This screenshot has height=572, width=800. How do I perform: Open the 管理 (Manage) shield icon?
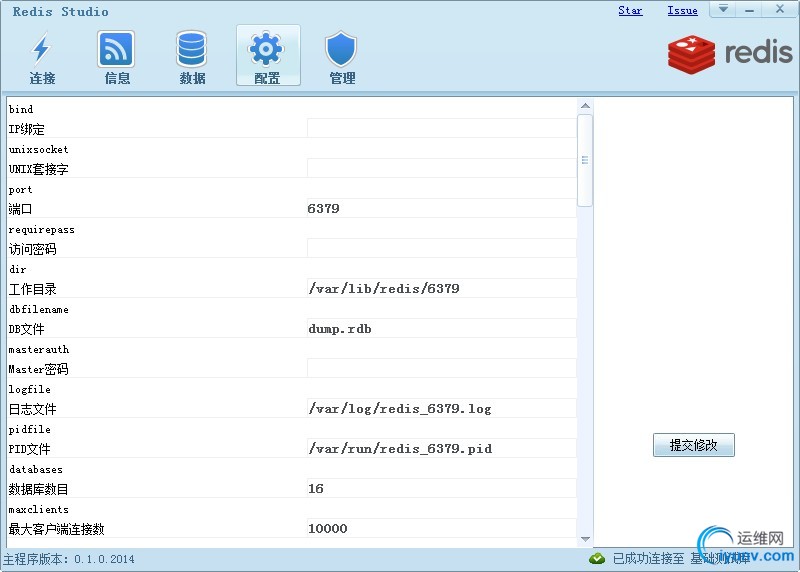pos(341,56)
